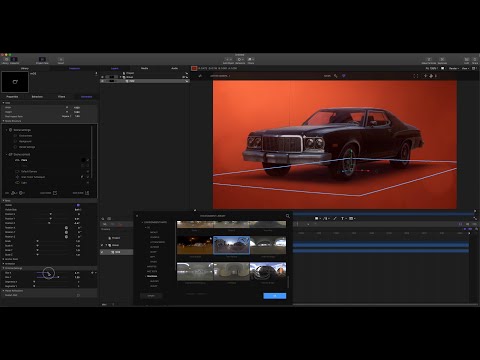Click the purple icon in canvas top bar
Viewport: 480px width, 360px height.
[344, 76]
